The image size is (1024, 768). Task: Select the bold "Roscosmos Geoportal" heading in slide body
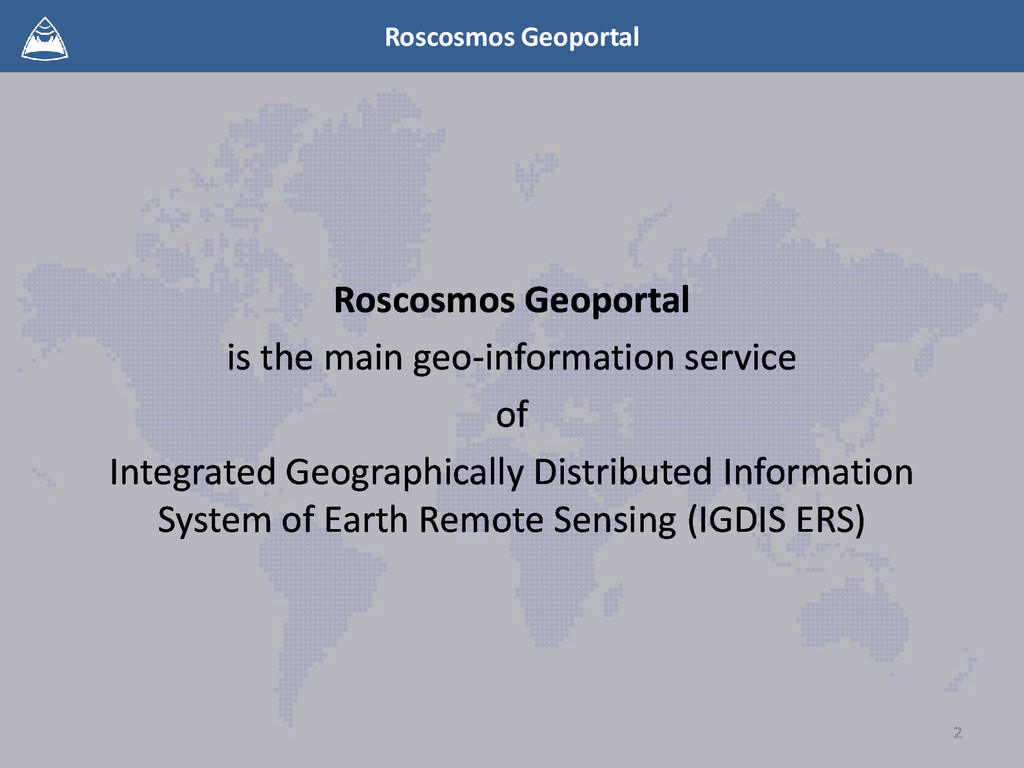click(x=511, y=300)
